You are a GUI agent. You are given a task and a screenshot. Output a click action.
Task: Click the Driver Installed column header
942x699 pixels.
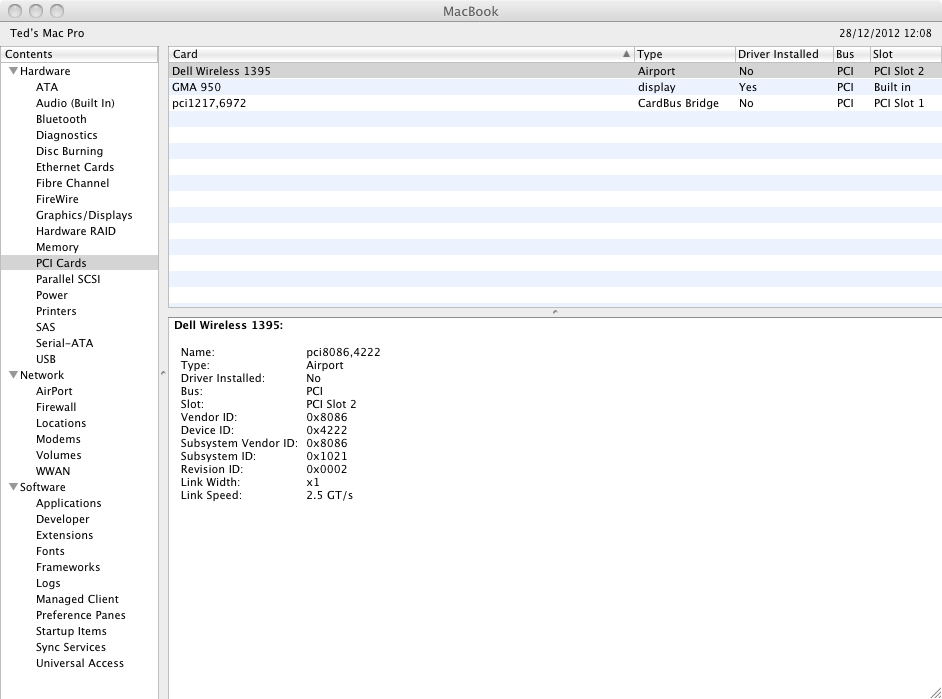tap(778, 54)
